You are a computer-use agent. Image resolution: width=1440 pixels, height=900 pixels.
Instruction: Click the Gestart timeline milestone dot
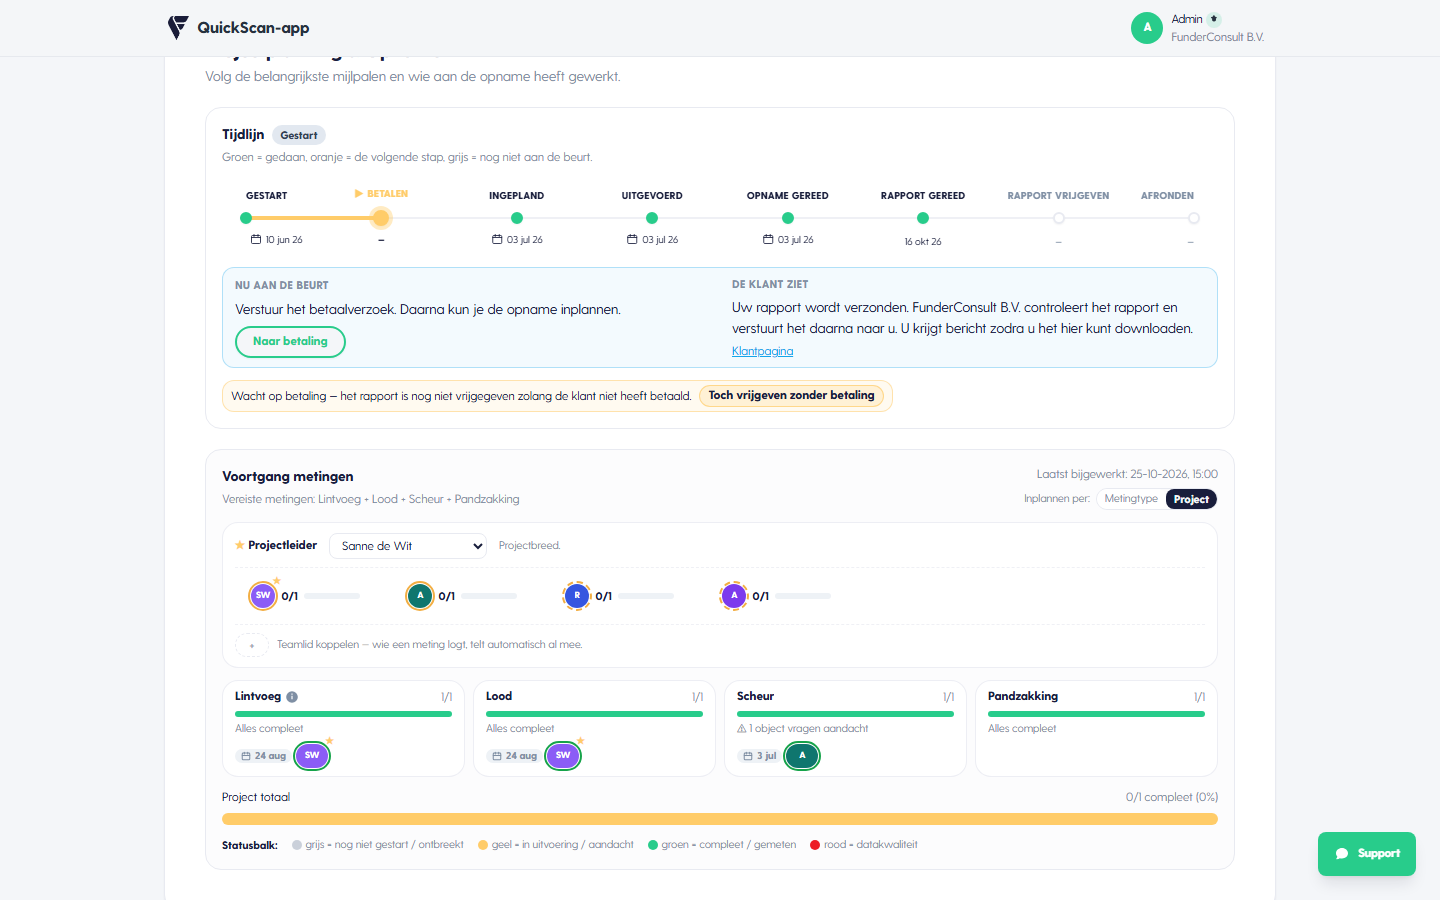click(x=246, y=218)
